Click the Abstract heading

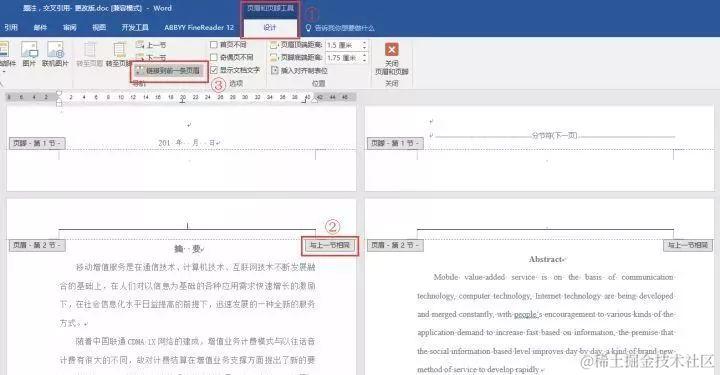(546, 259)
